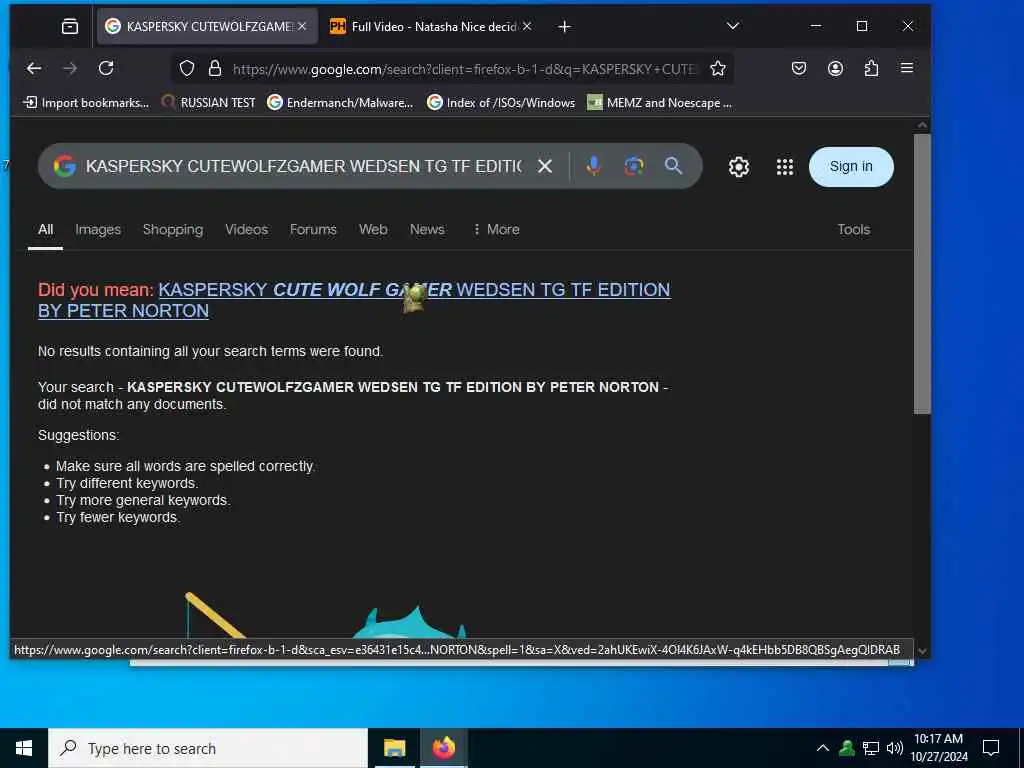The image size is (1024, 768).
Task: Click the Google search query field
Action: pyautogui.click(x=304, y=167)
